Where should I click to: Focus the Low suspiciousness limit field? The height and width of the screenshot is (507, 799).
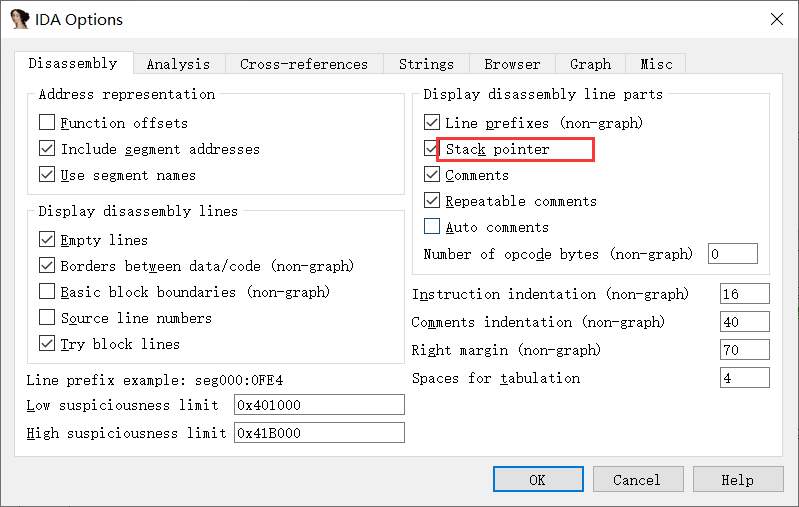tap(319, 405)
